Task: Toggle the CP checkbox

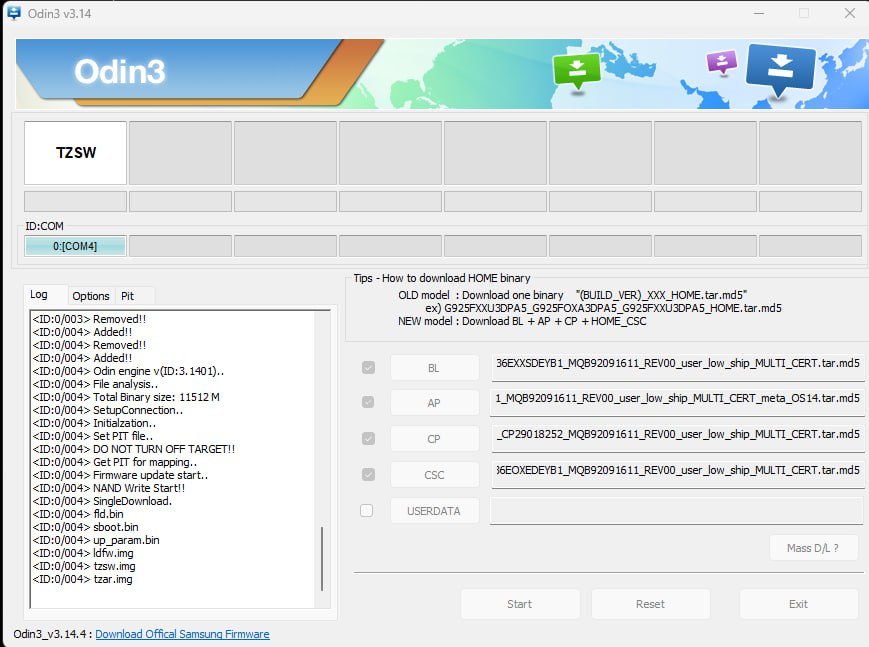Action: click(x=368, y=439)
